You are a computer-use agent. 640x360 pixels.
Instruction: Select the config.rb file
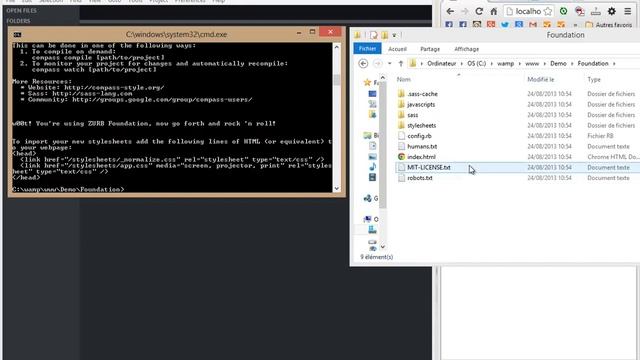[419, 136]
